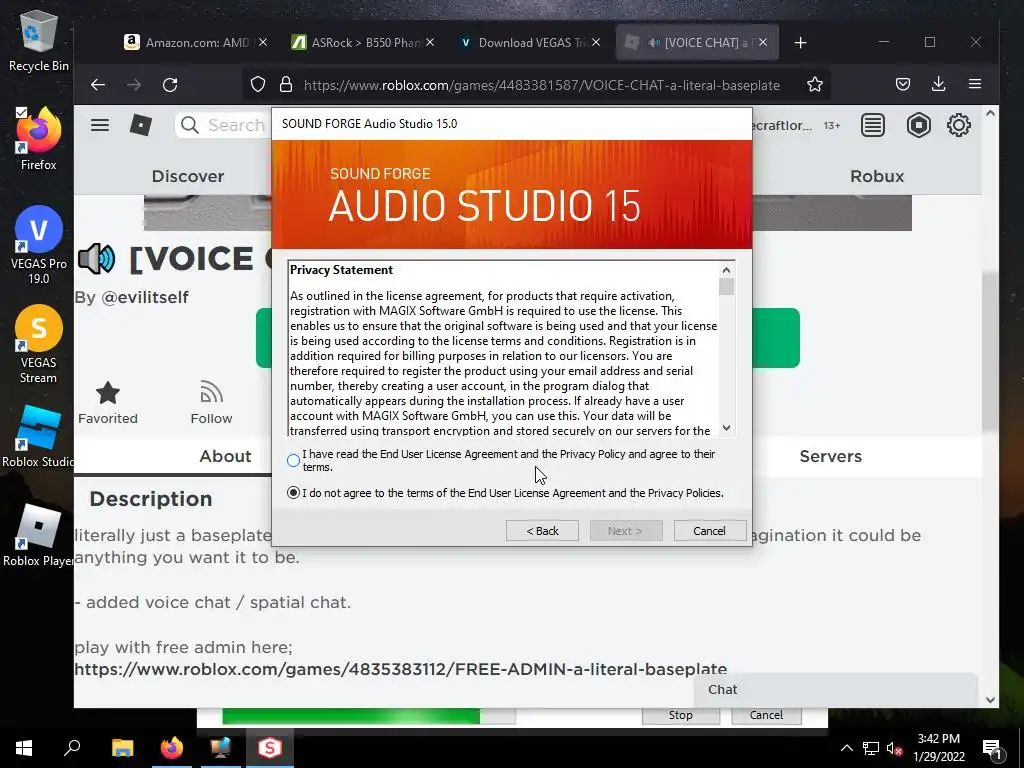Accept the End User License Agreement radio button
The width and height of the screenshot is (1024, 768).
[293, 460]
